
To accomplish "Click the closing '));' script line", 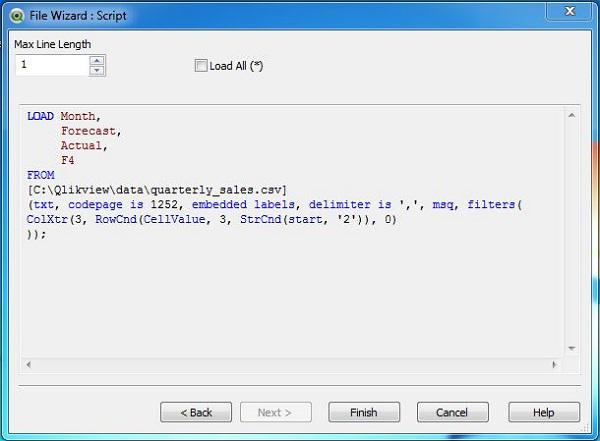I will click(36, 234).
